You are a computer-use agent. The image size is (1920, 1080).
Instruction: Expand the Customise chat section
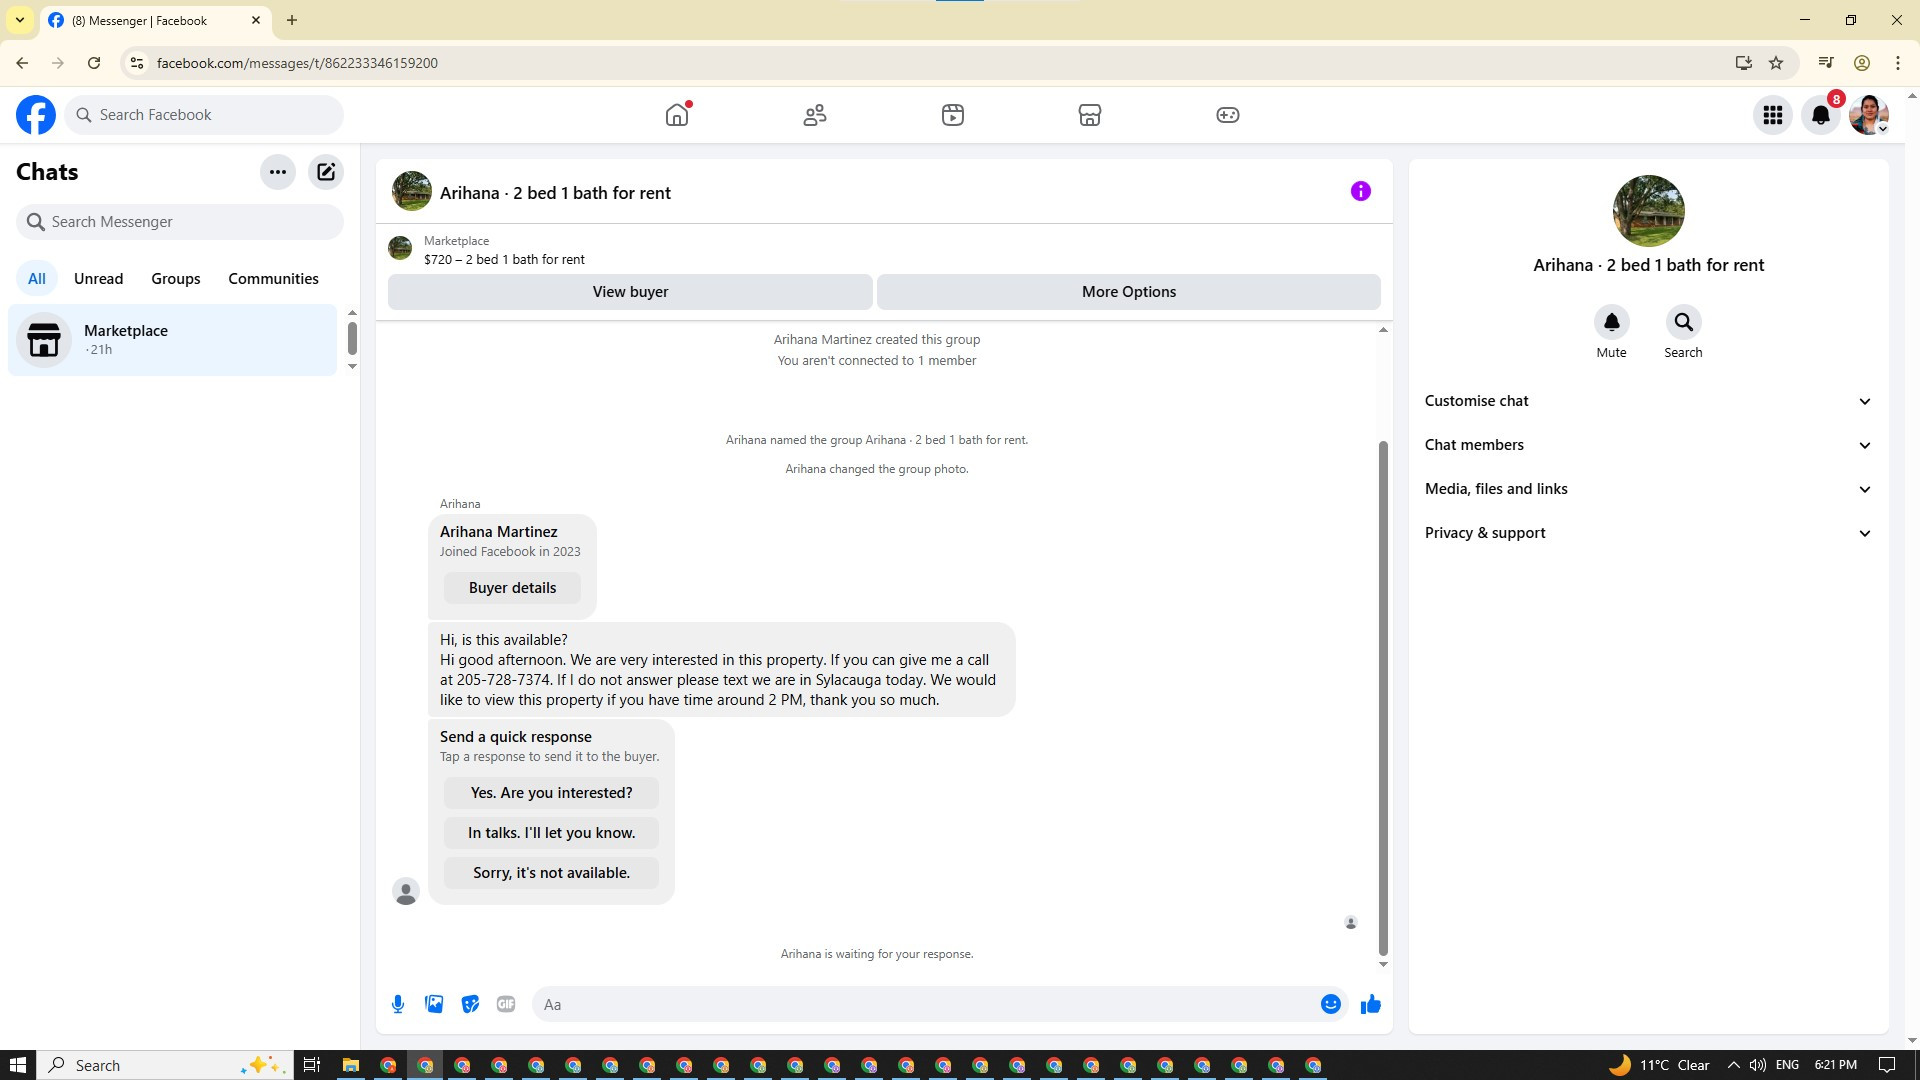coord(1648,401)
